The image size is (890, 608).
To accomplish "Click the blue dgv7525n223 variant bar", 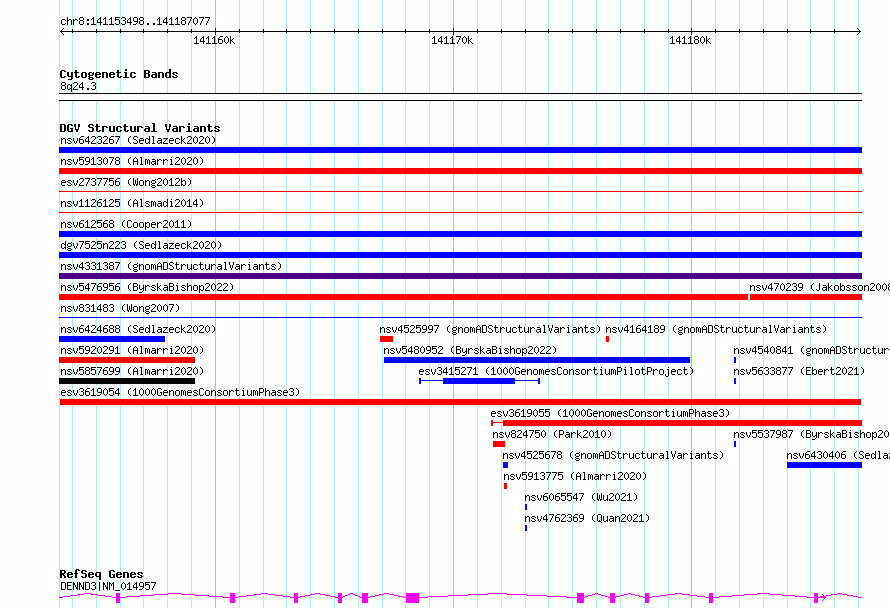I will 460,255.
